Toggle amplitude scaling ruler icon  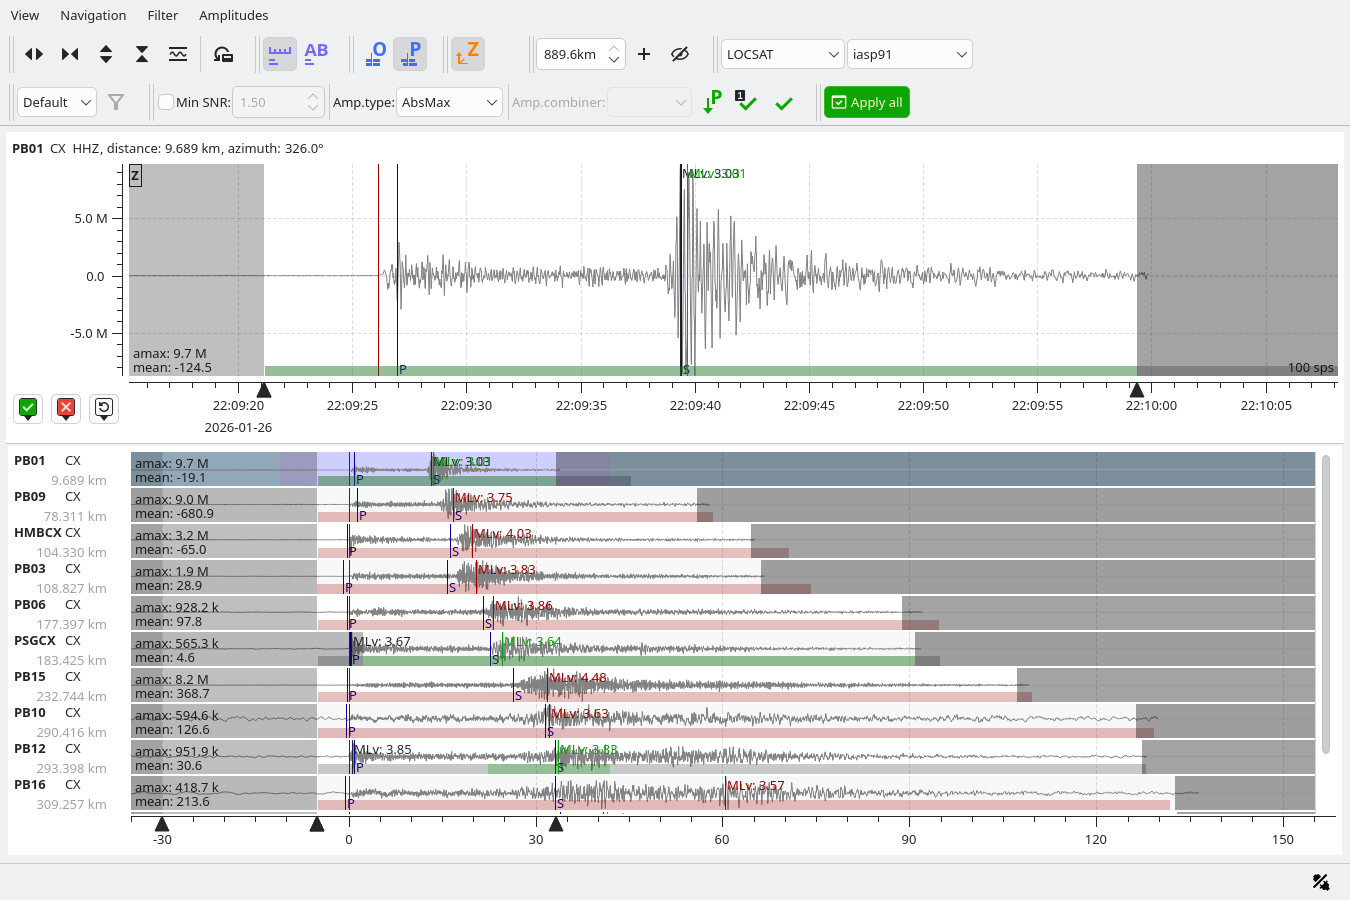279,53
